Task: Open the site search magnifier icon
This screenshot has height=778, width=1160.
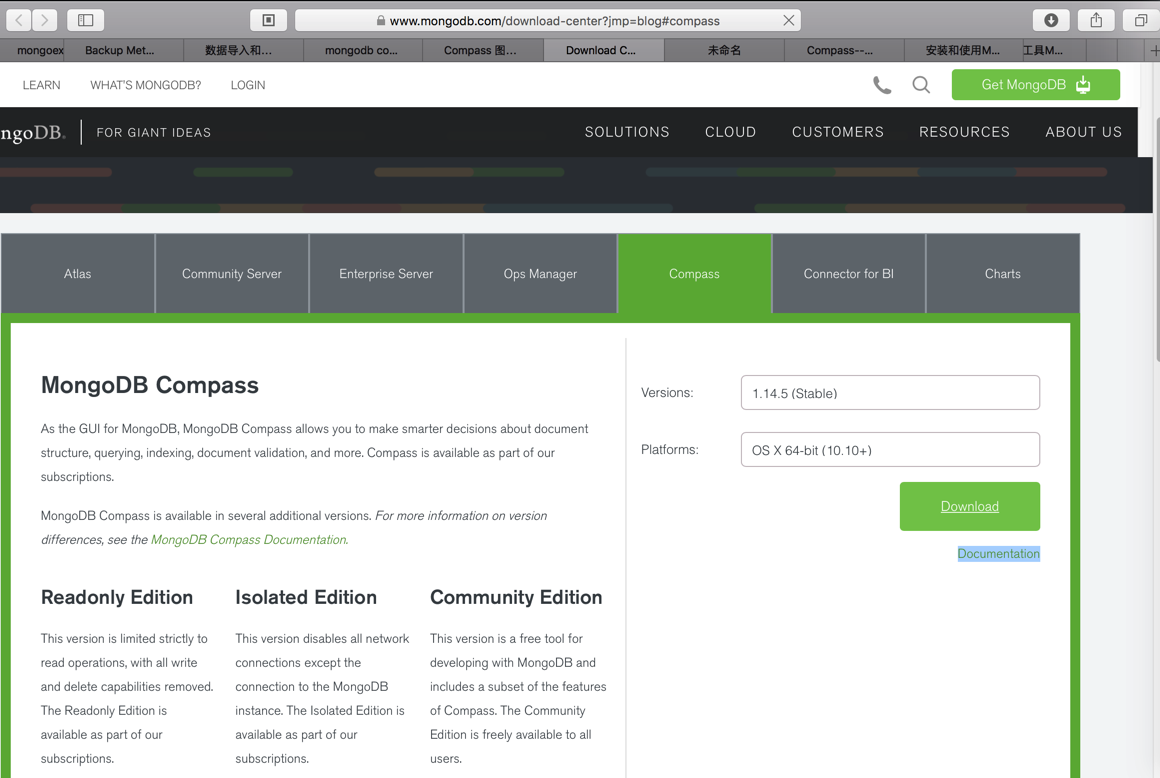Action: [921, 85]
